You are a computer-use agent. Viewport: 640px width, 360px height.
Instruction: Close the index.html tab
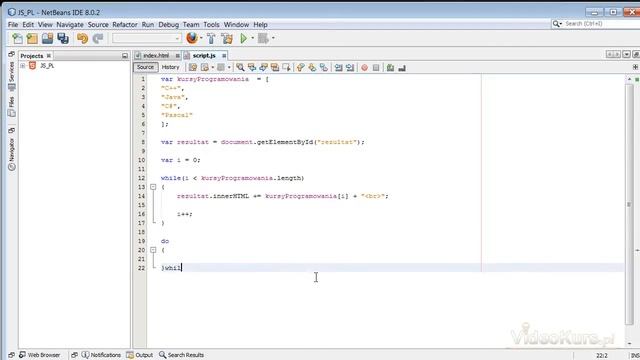click(178, 56)
